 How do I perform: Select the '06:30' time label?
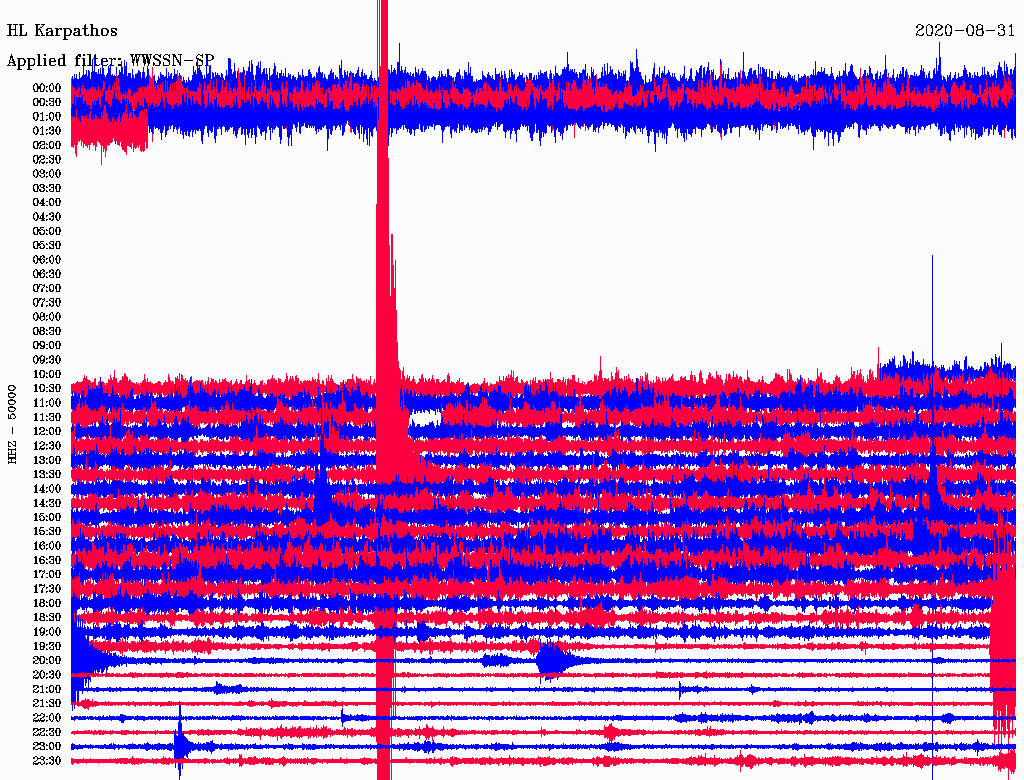[47, 274]
